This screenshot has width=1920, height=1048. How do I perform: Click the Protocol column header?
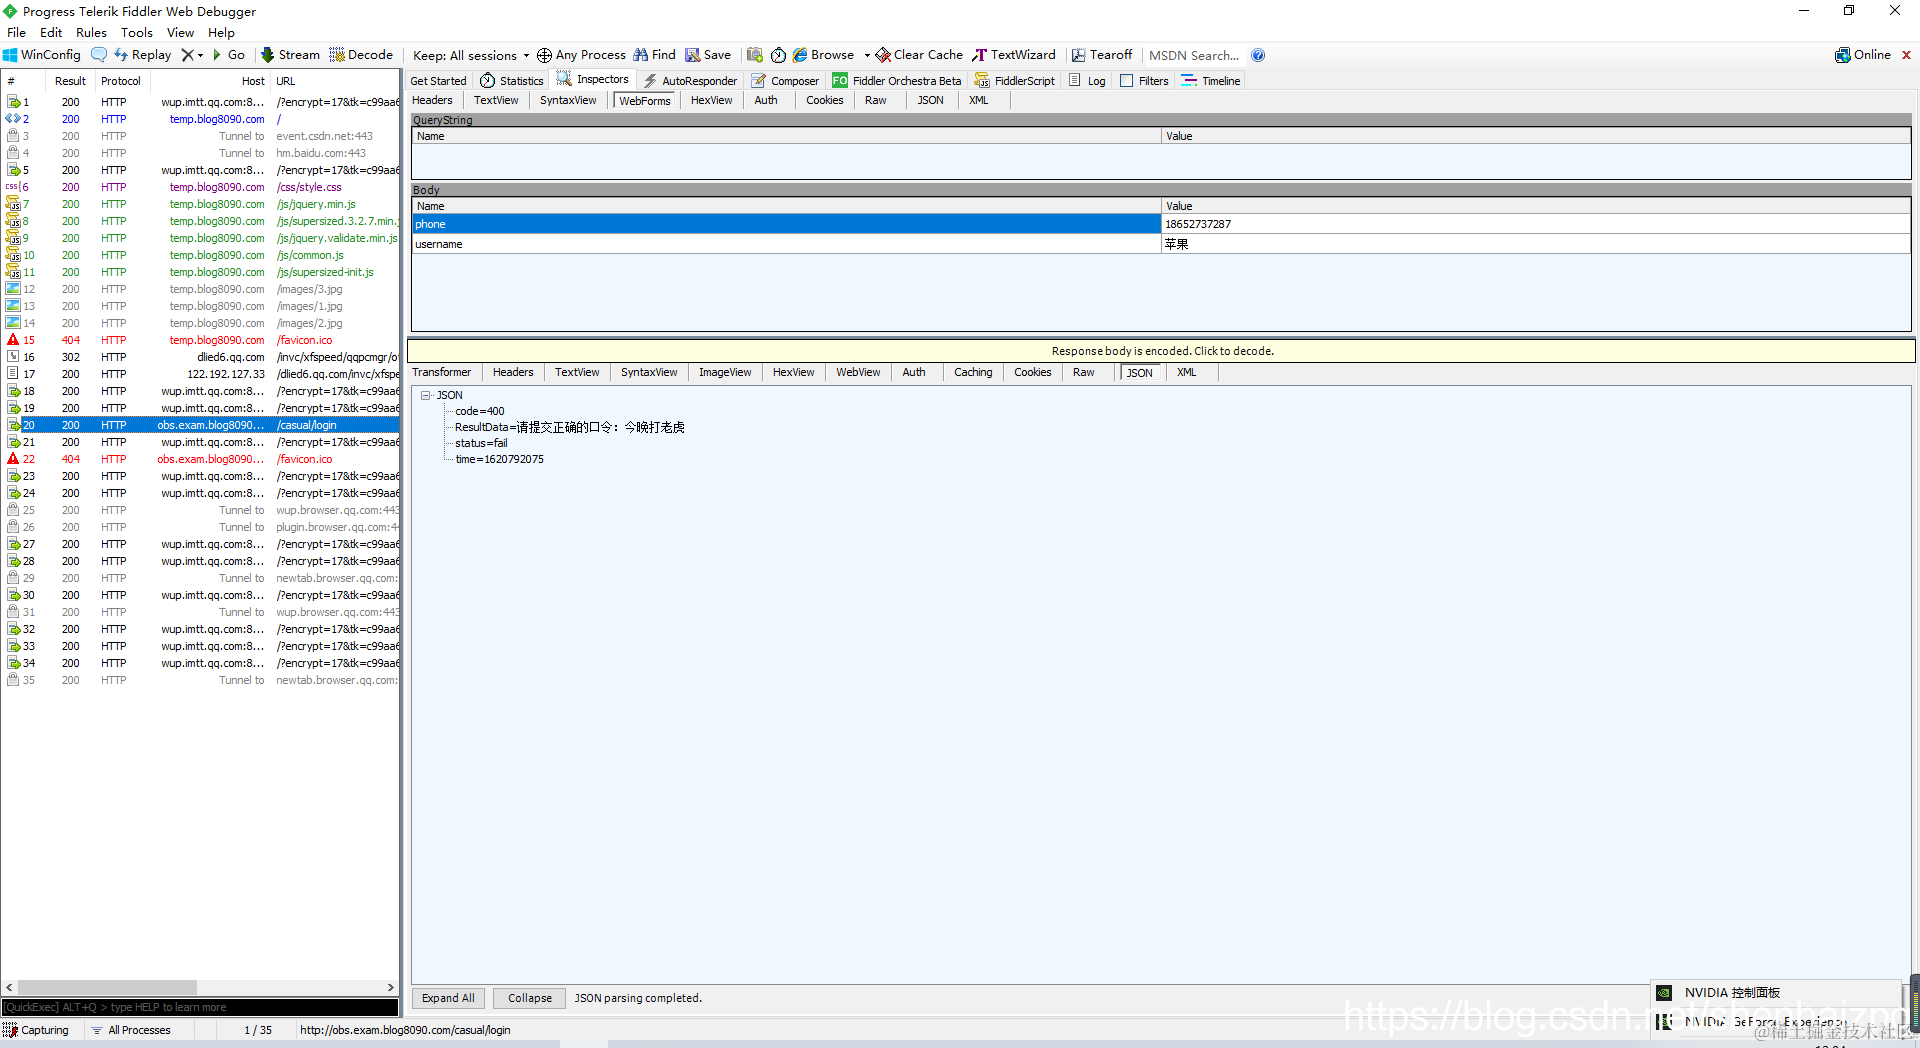click(x=121, y=81)
